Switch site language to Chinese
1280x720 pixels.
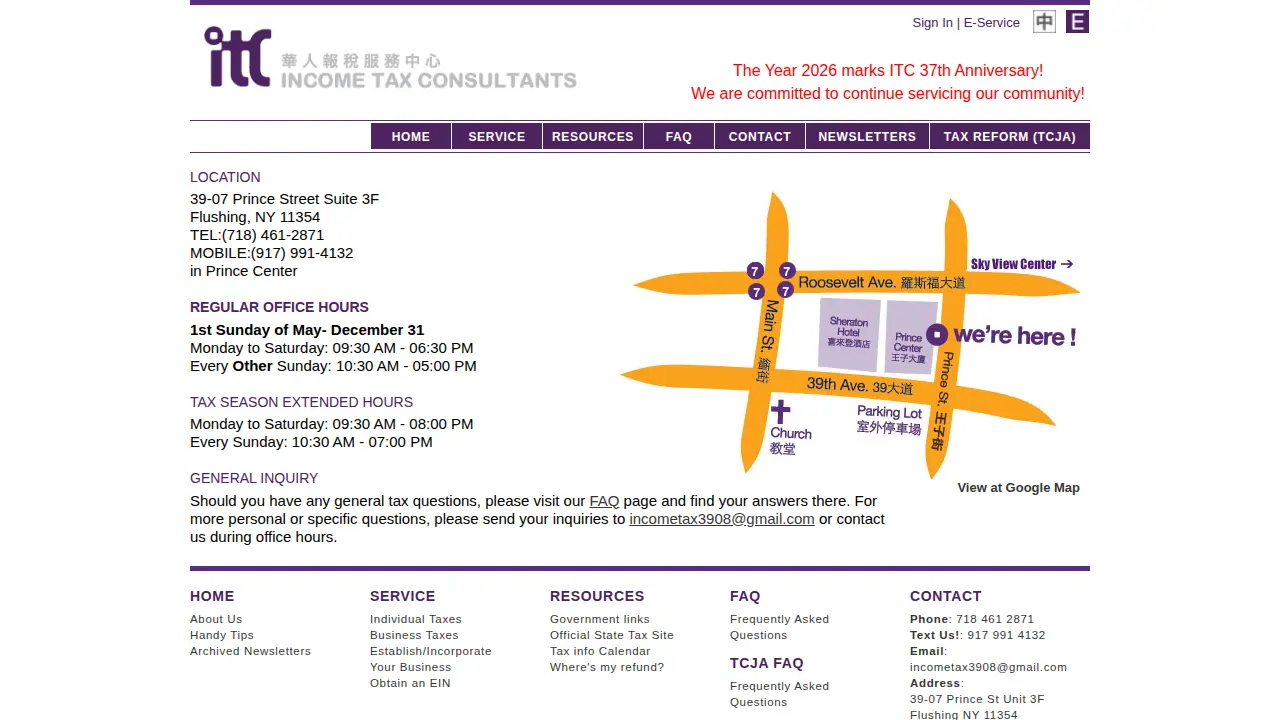1044,22
